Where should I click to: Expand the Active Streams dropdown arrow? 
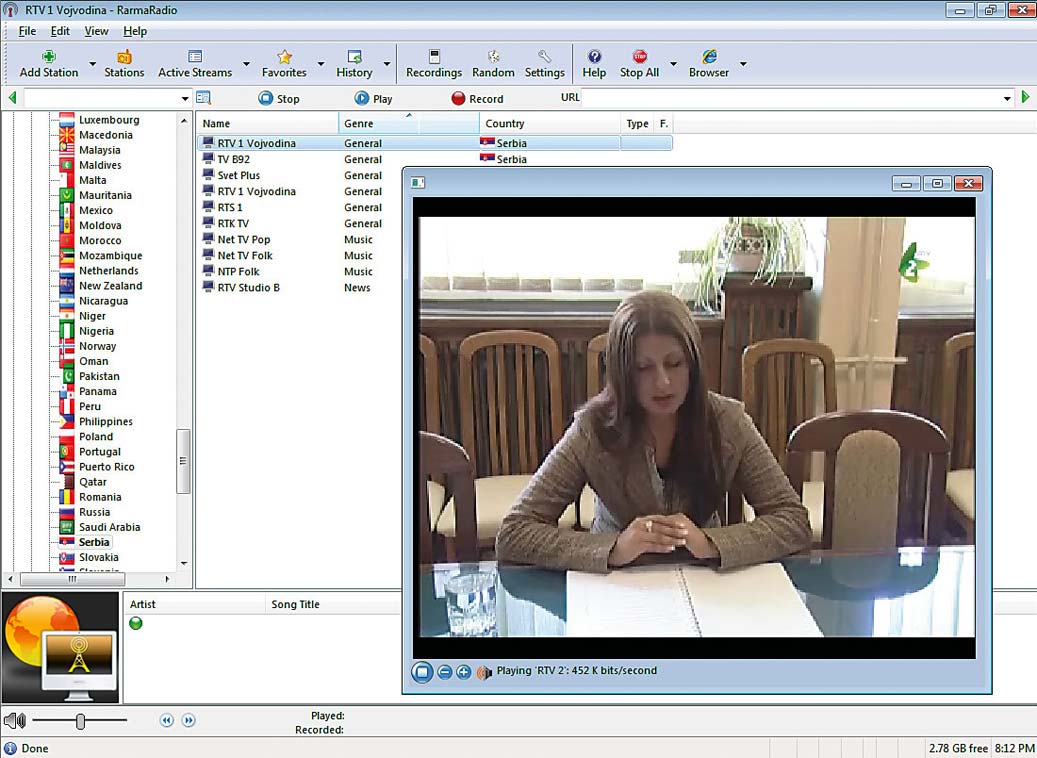coord(246,64)
